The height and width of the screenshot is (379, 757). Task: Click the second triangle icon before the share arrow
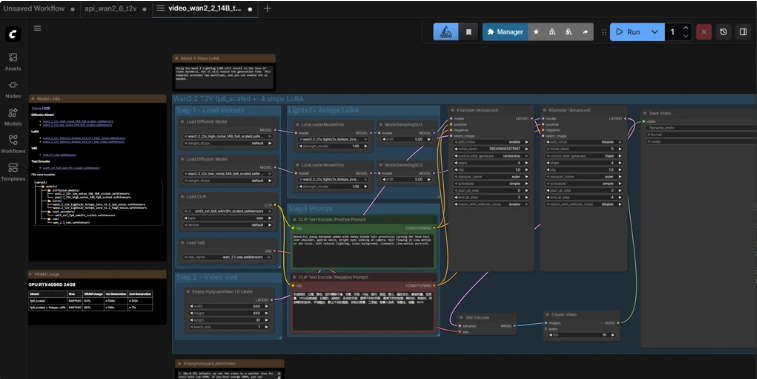(x=569, y=32)
